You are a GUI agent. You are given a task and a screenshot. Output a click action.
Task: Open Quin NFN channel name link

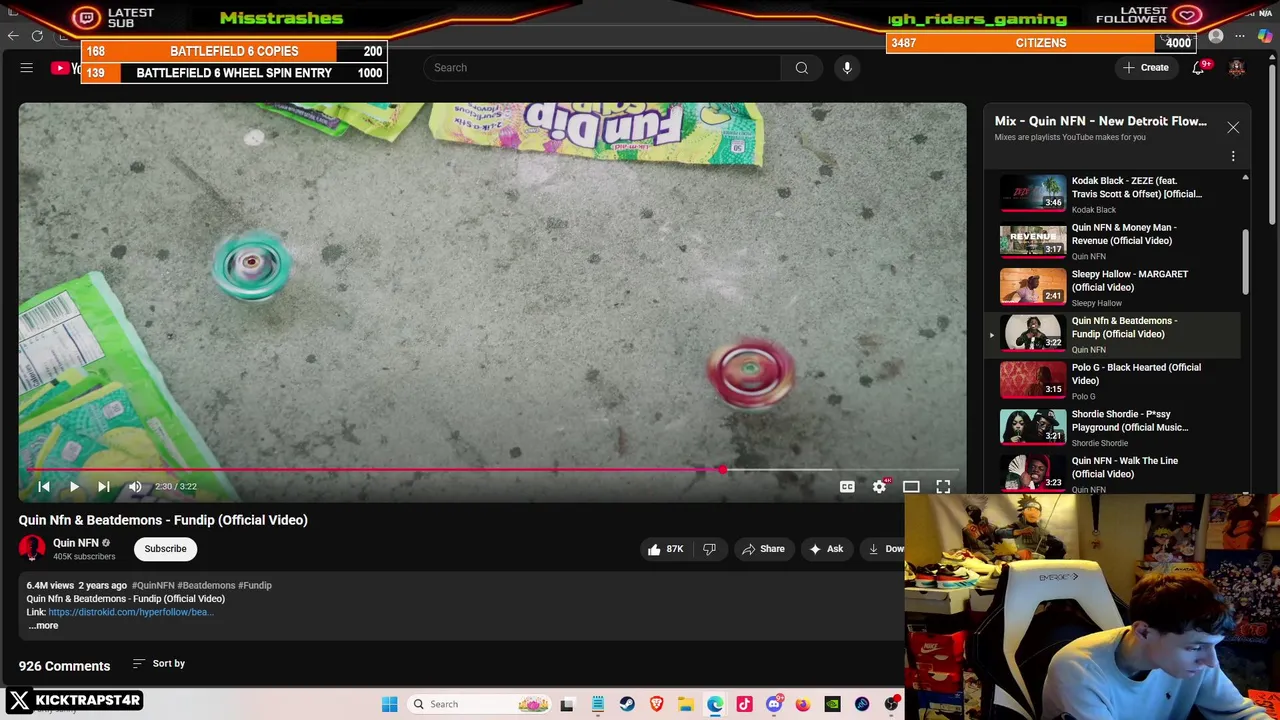pos(75,543)
